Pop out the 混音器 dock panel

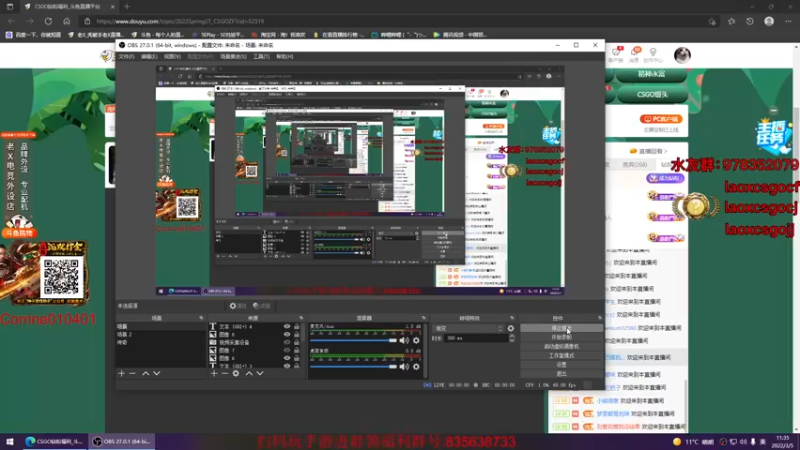423,318
